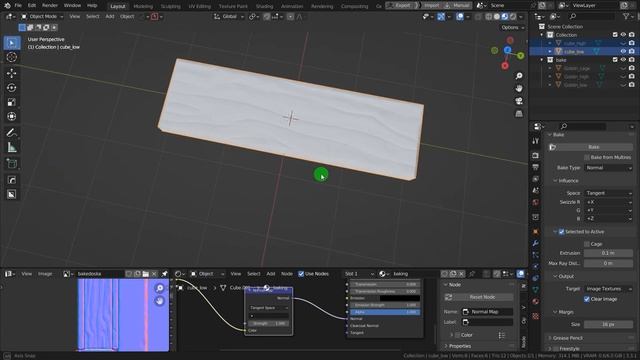
Task: Open the Object properties tab
Action: 536,231
